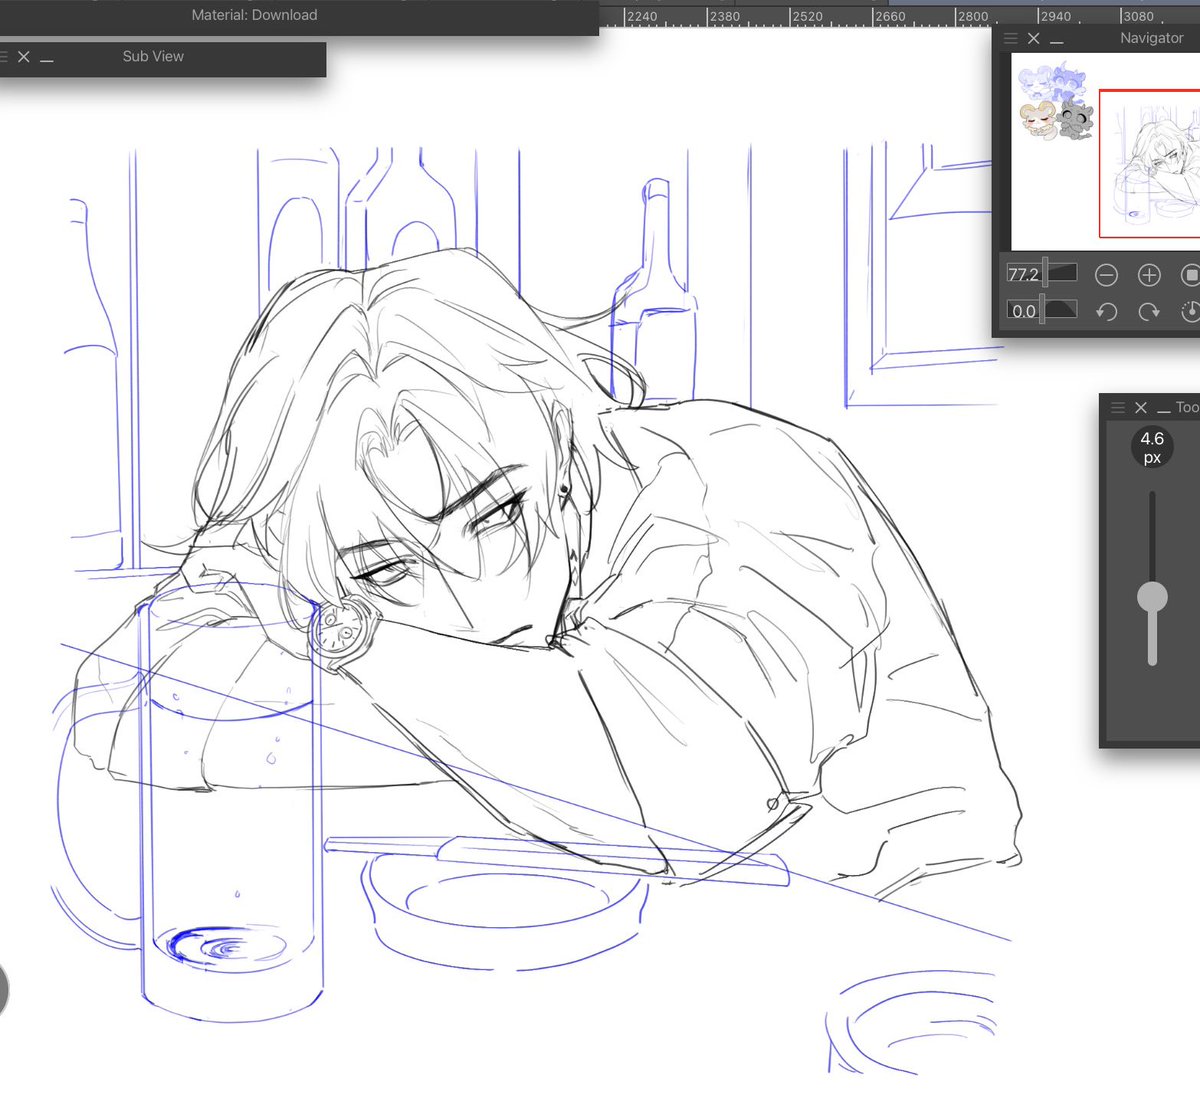Rotate canvas left in the Navigator
Viewport: 1200px width, 1111px height.
pos(1106,312)
